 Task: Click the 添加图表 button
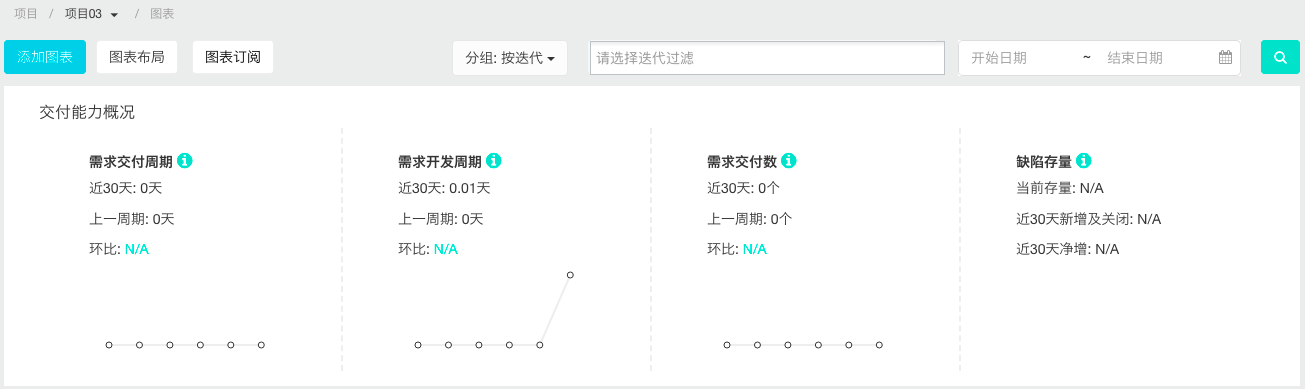tap(45, 57)
